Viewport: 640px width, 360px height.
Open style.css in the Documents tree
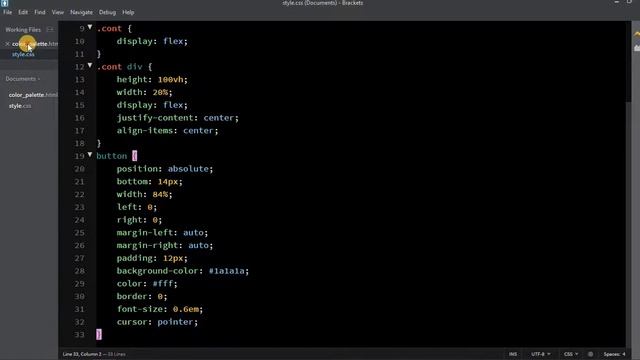click(20, 106)
